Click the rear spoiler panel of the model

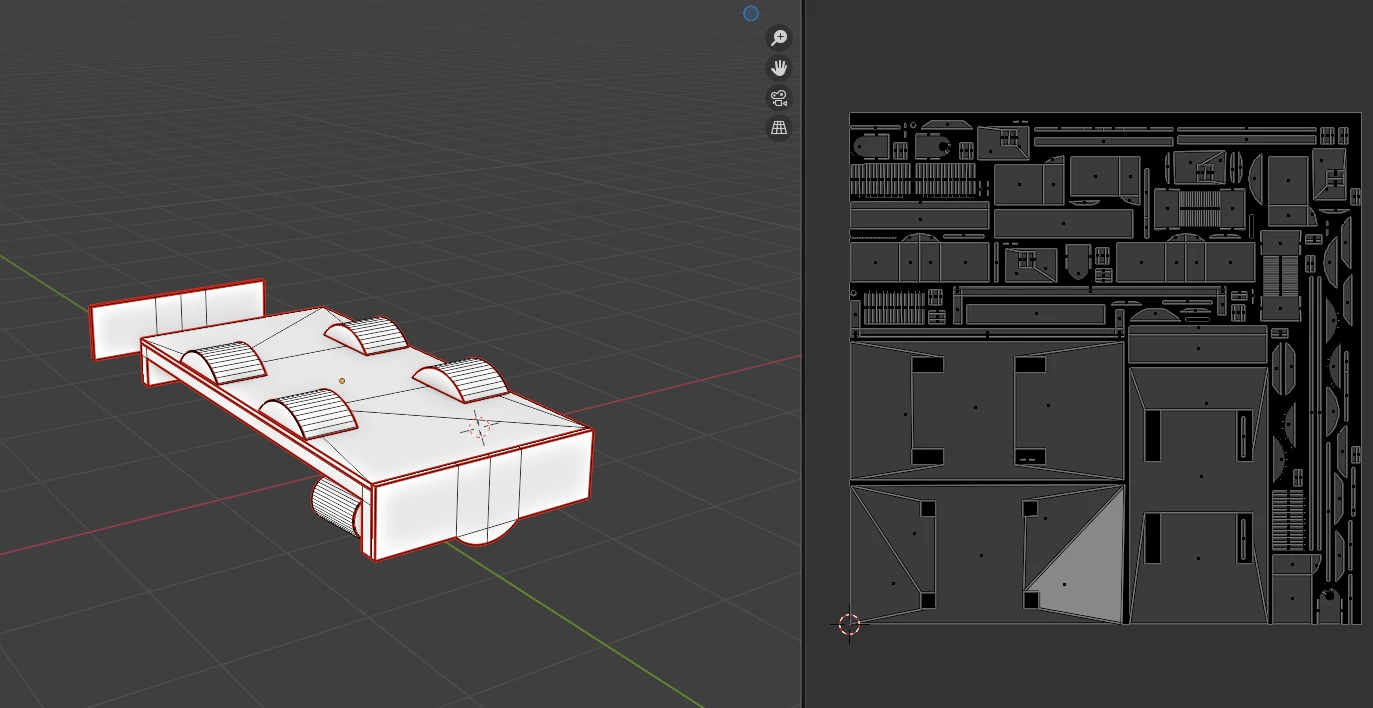(x=177, y=319)
